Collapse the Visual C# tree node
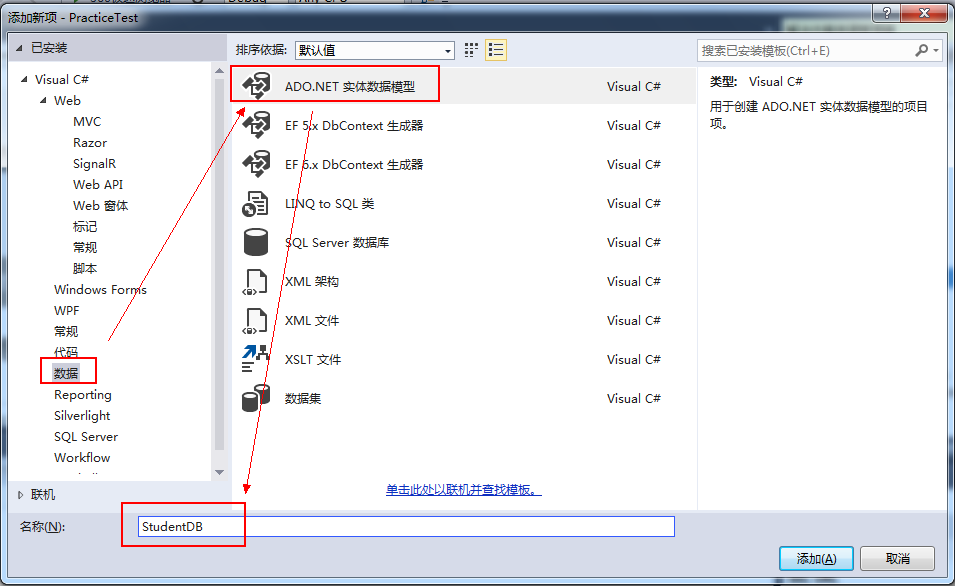Viewport: 955px width, 586px height. [24, 79]
